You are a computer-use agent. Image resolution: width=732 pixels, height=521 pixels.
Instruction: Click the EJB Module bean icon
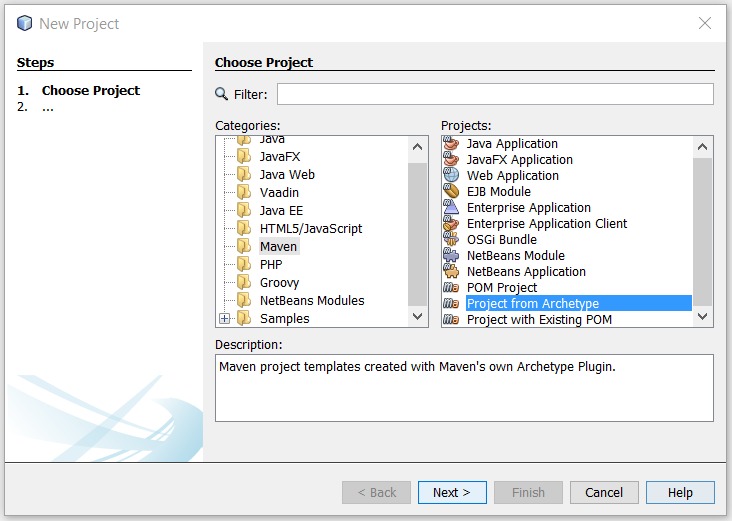pyautogui.click(x=451, y=191)
